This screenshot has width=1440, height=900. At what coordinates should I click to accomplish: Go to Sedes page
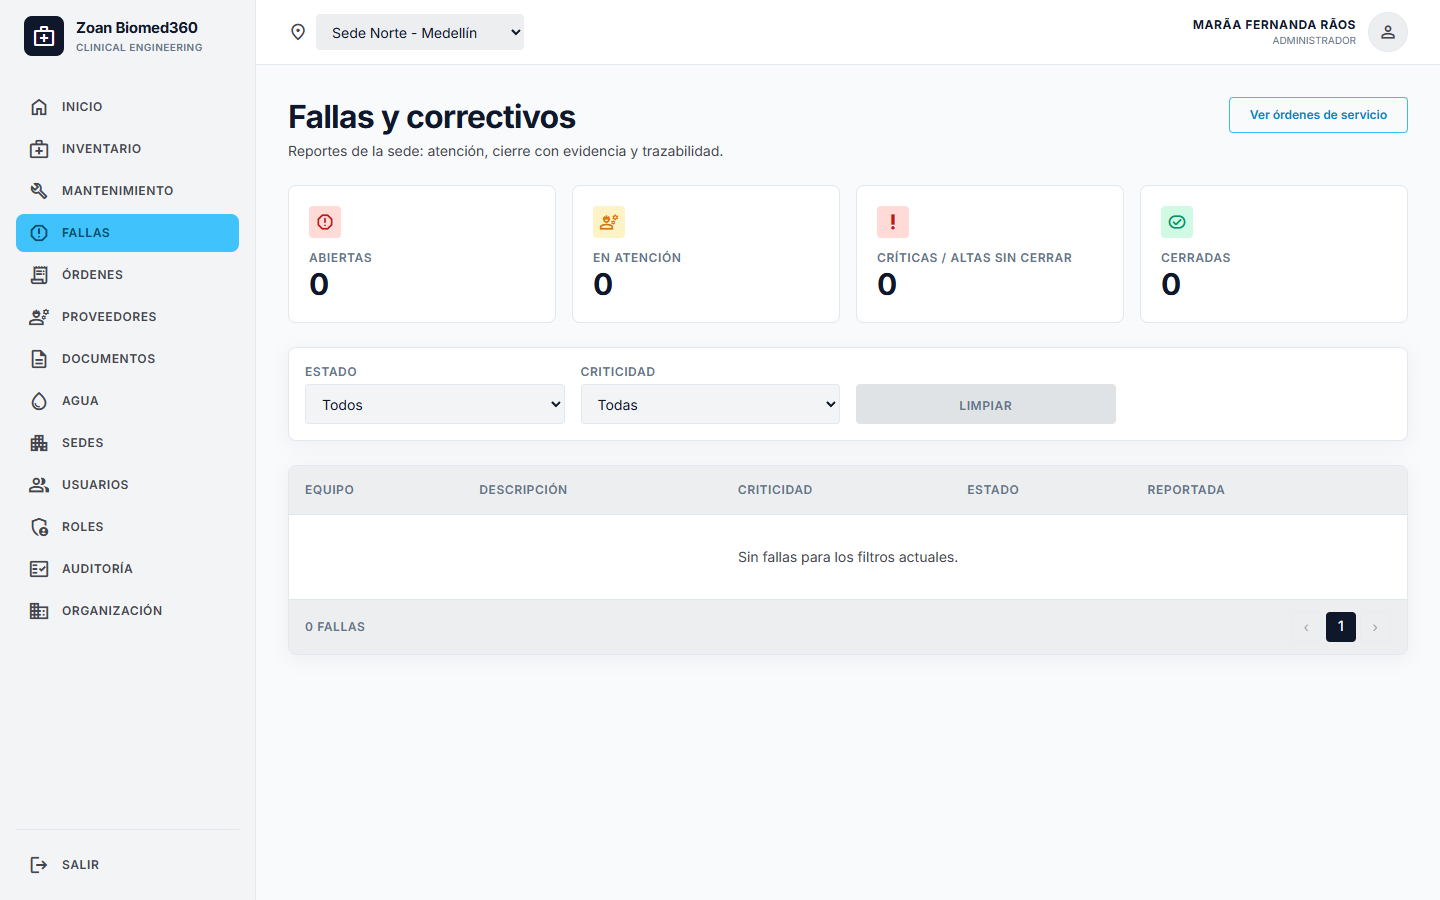pyautogui.click(x=127, y=443)
